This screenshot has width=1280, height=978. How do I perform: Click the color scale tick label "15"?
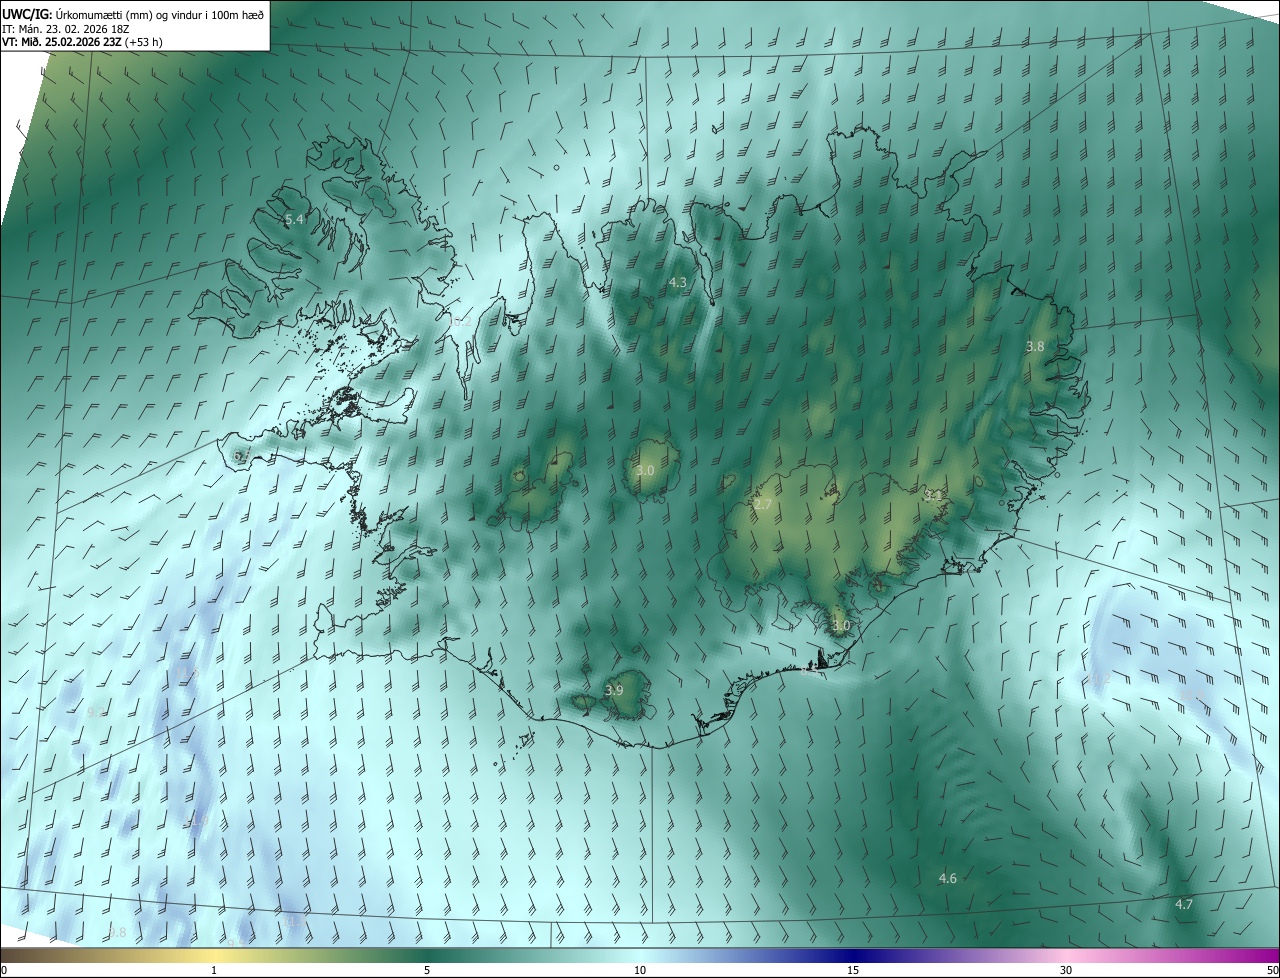[x=853, y=970]
